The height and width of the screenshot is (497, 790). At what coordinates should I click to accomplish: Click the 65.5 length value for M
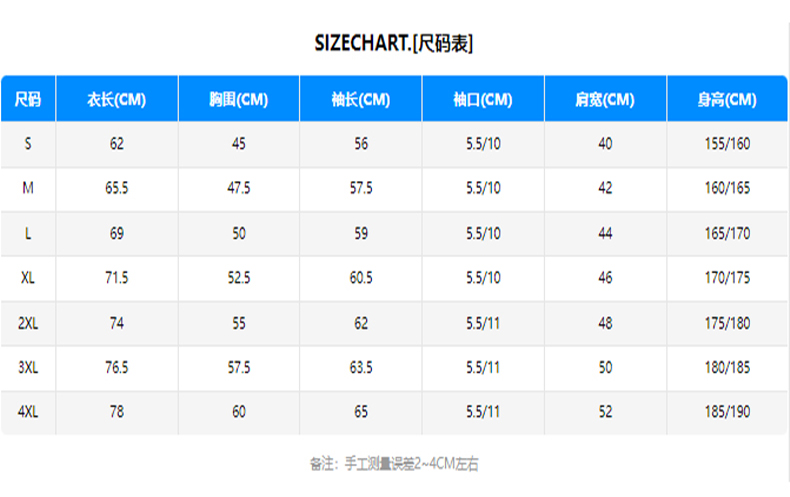click(x=117, y=189)
